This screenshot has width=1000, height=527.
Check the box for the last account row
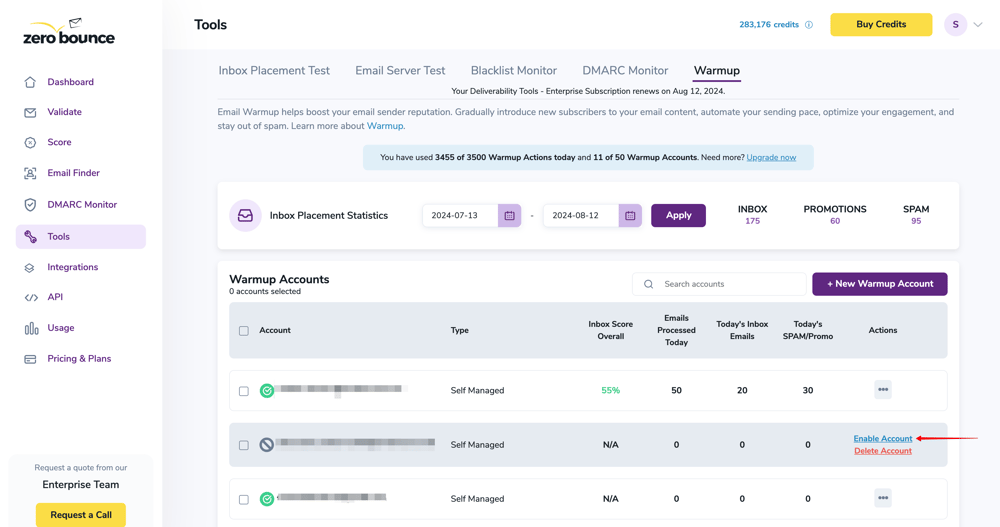244,500
